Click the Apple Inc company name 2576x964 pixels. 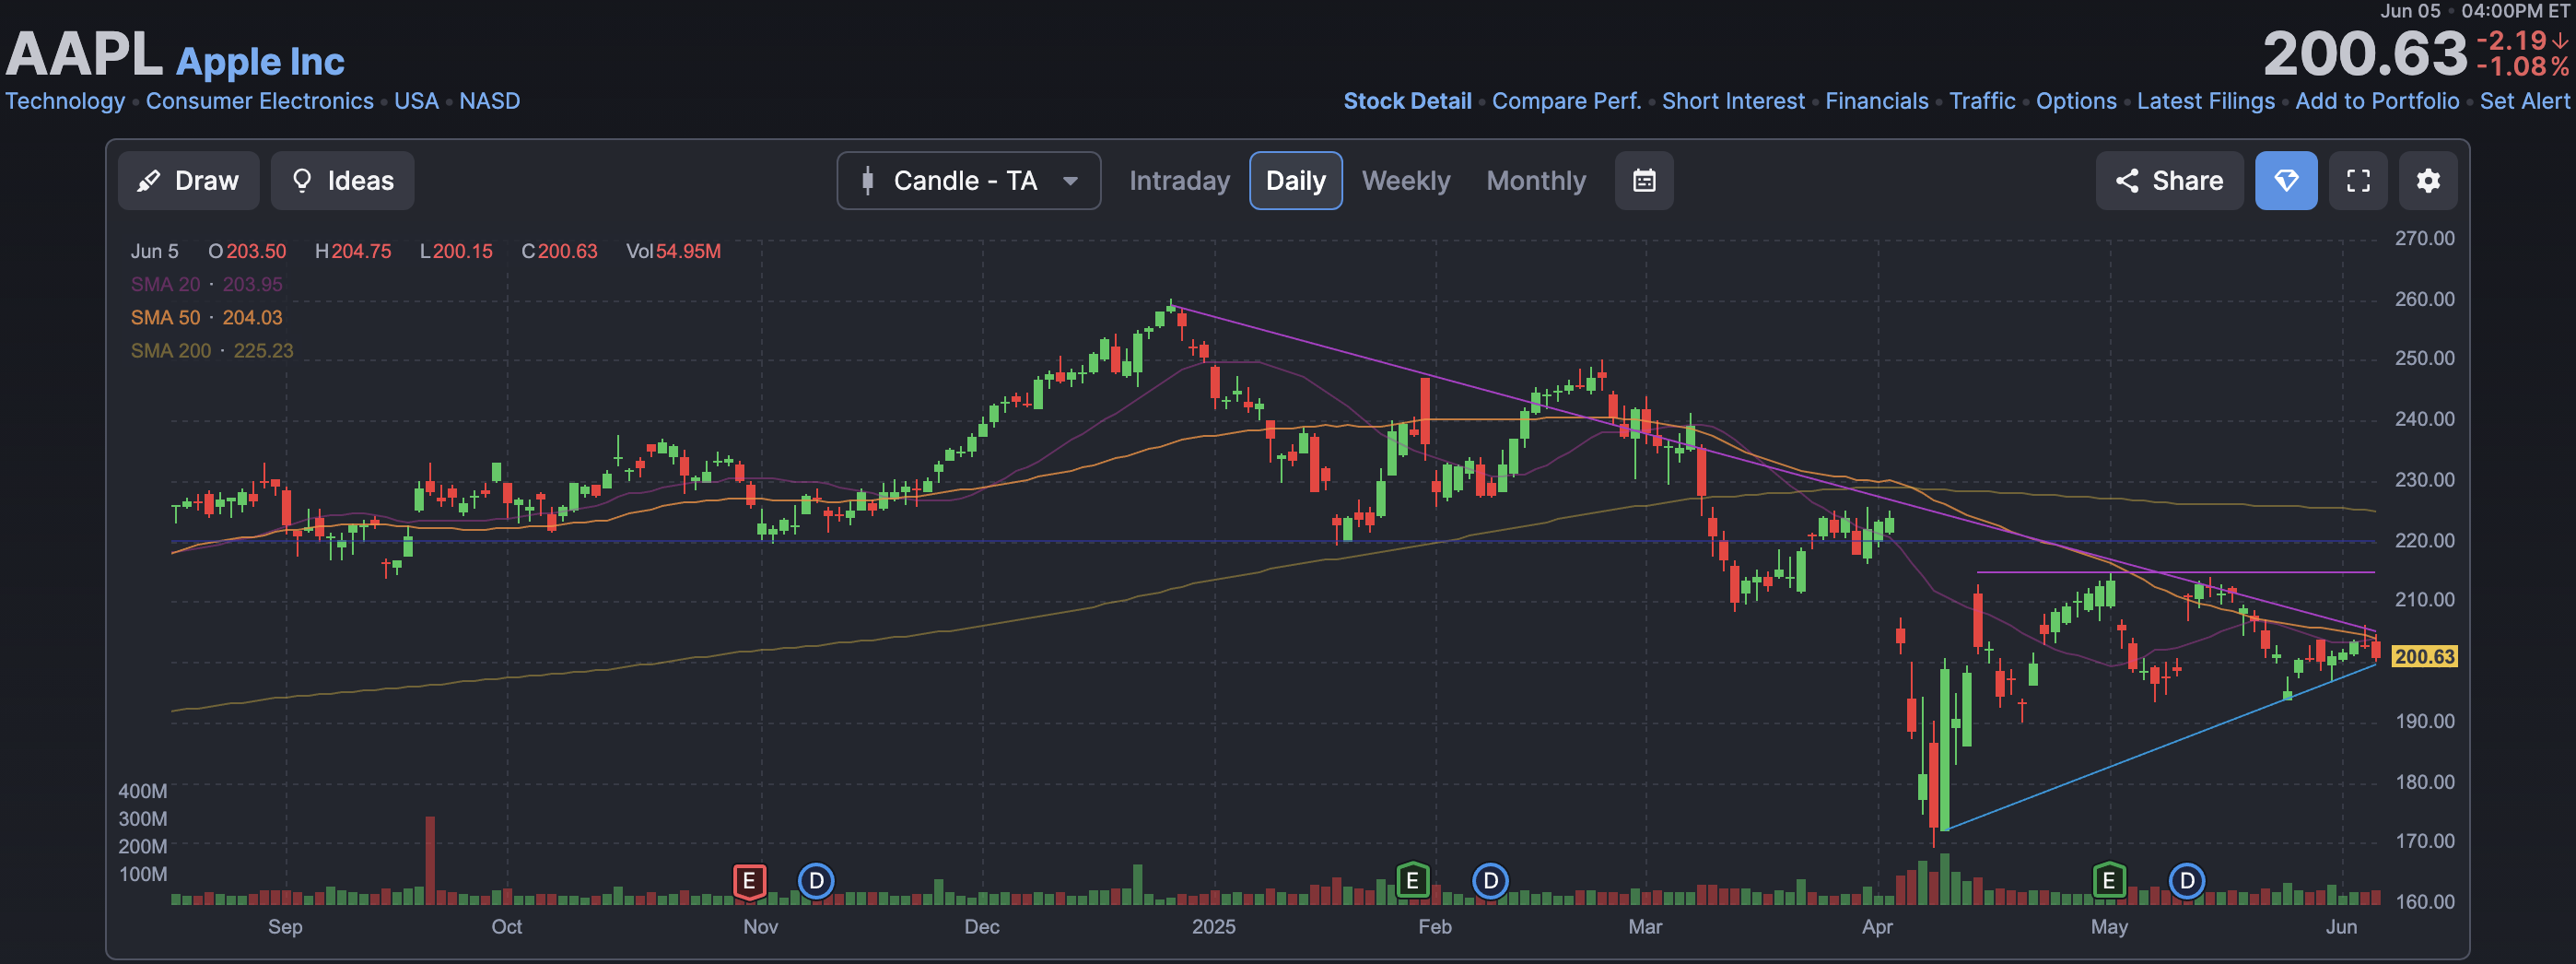[260, 62]
